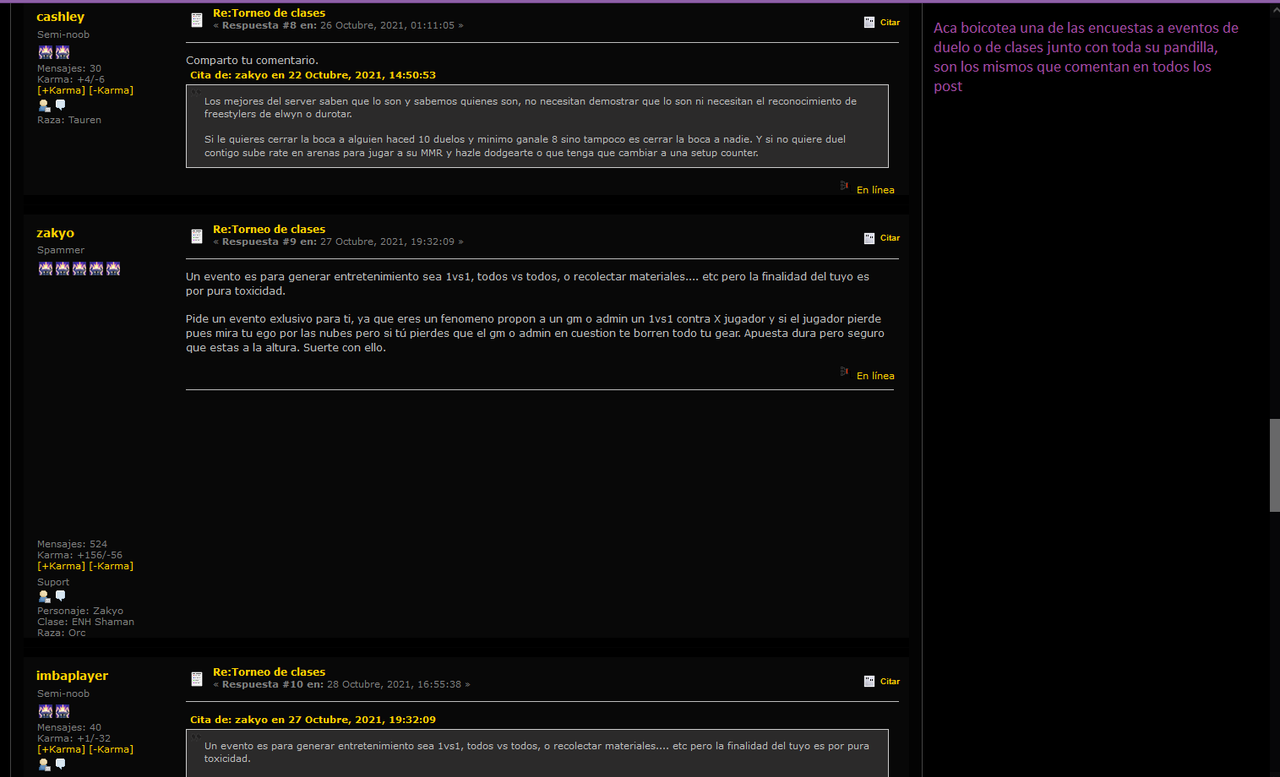Click the quoted text box in cashley's reply
Image resolution: width=1280 pixels, height=777 pixels.
537,126
